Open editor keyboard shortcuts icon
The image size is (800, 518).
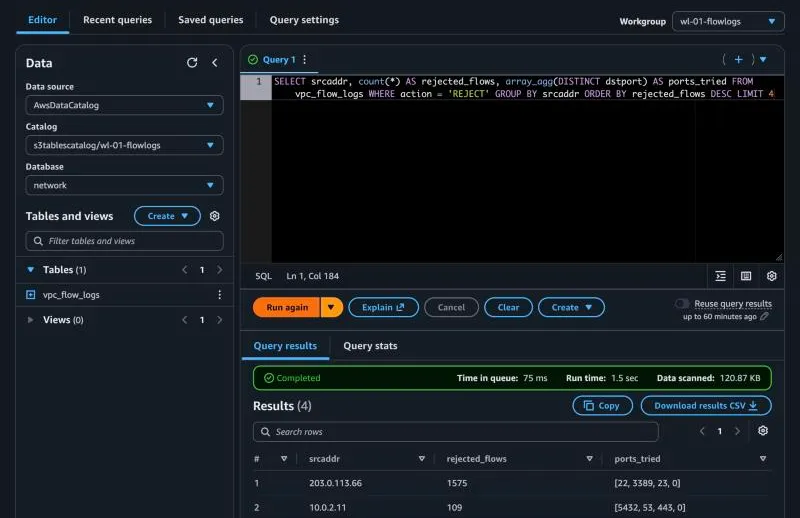pos(746,276)
